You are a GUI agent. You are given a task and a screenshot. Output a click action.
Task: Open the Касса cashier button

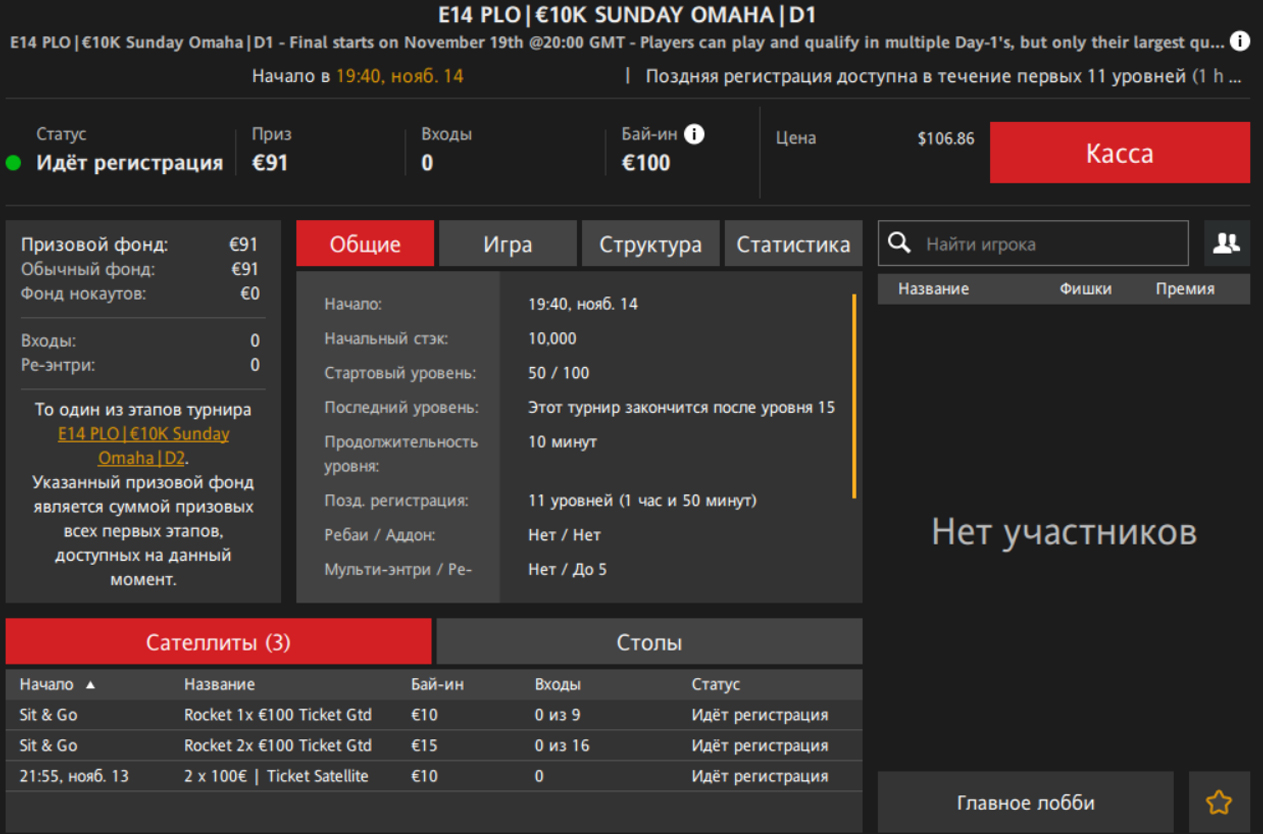1119,153
